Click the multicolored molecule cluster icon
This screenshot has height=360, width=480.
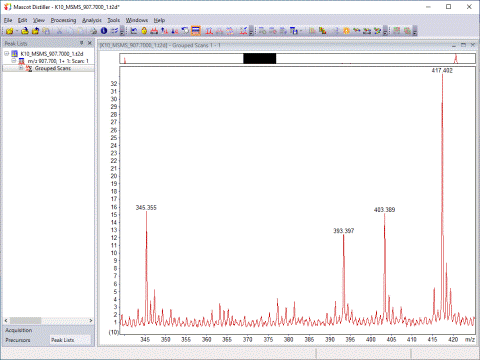coord(377,31)
